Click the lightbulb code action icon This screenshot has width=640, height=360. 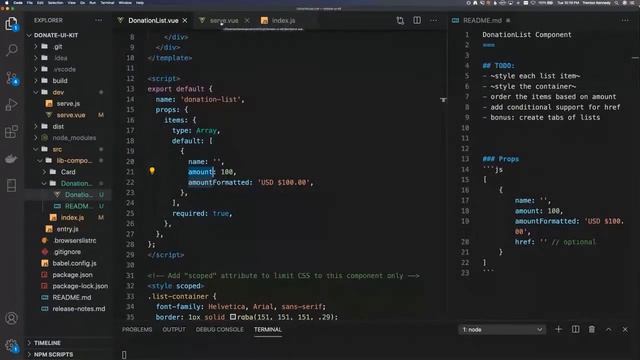[152, 171]
